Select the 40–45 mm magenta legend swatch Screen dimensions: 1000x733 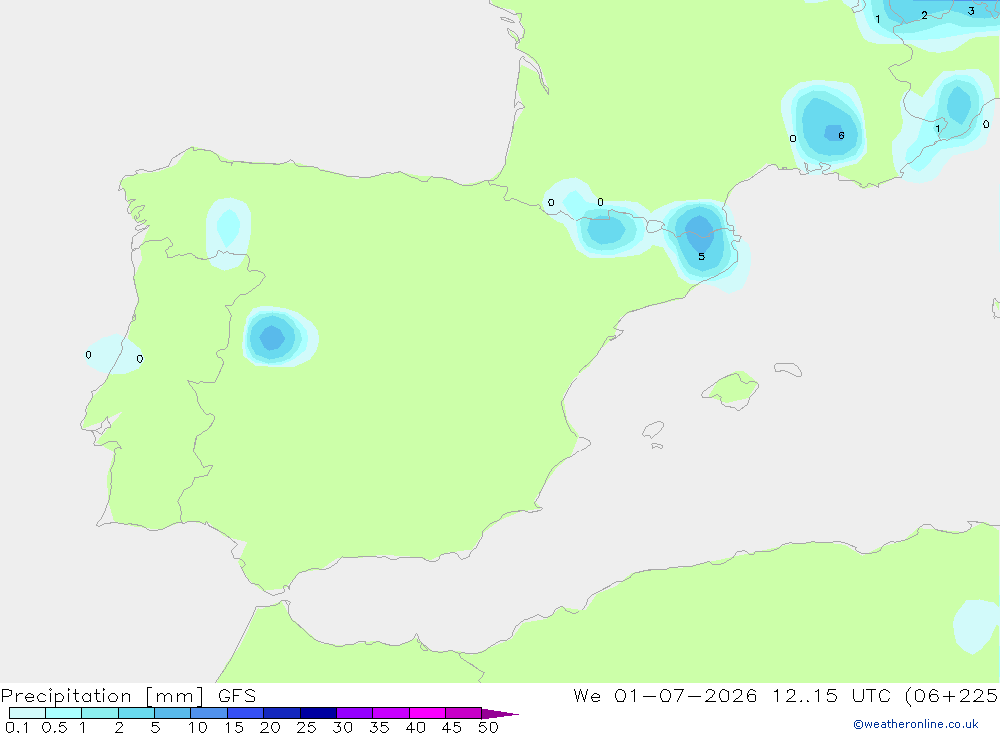[427, 713]
